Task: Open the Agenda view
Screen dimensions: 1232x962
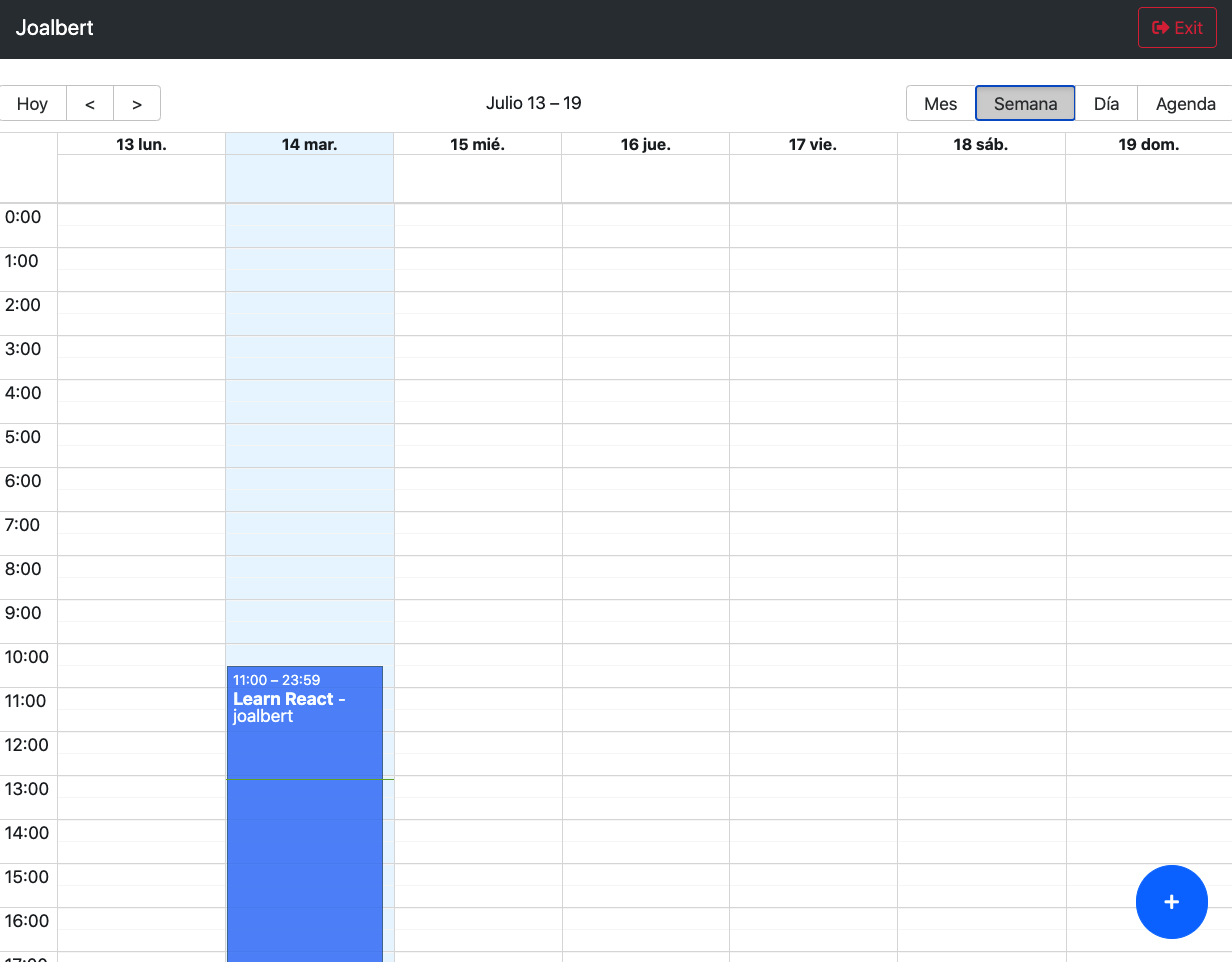Action: coord(1186,103)
